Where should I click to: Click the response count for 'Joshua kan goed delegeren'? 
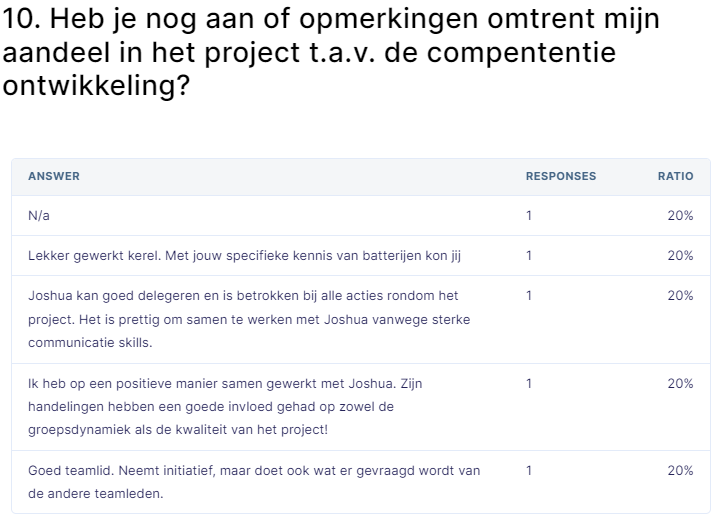[529, 295]
